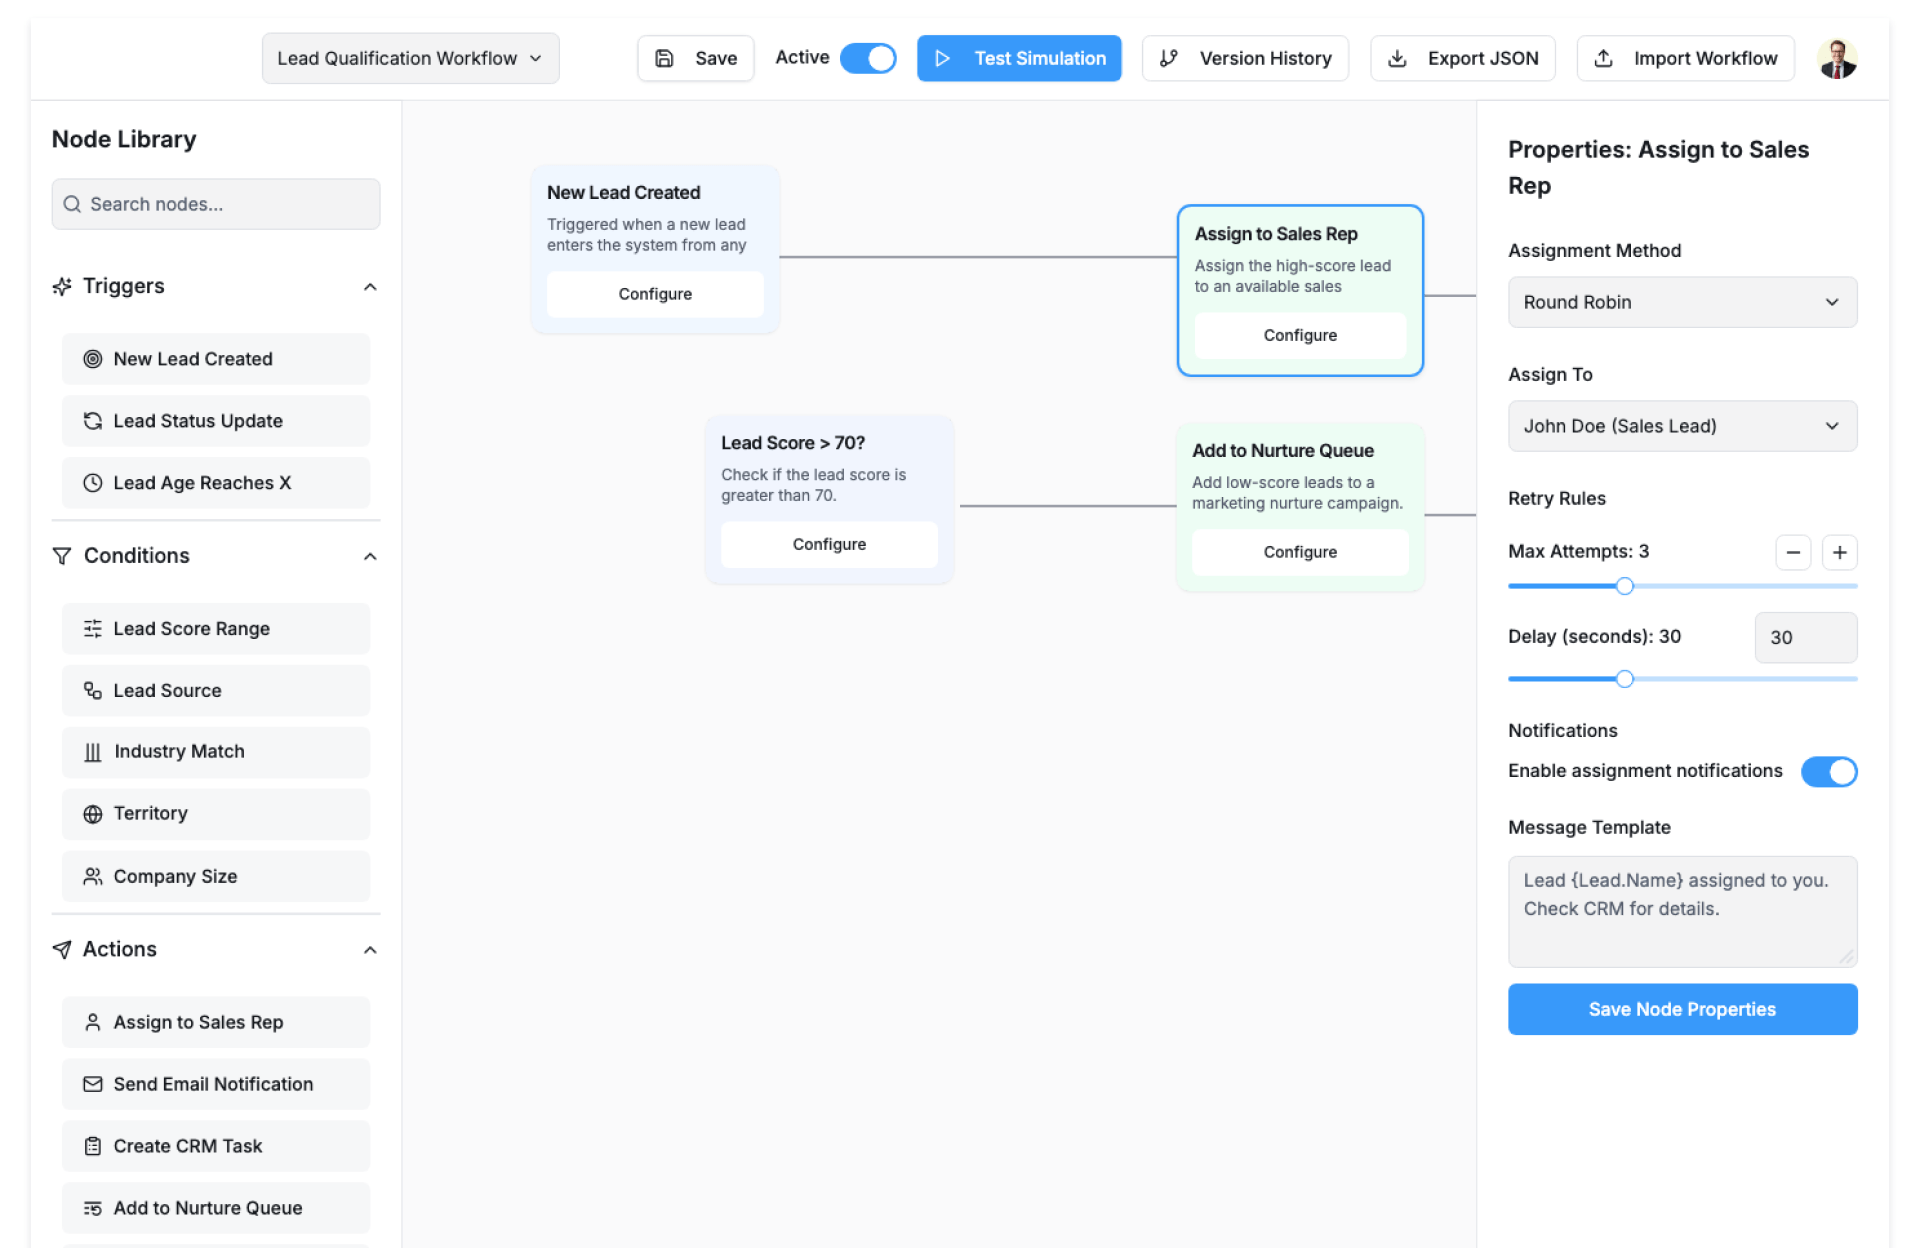Click the Save Node Properties button
1920x1248 pixels.
[1681, 1009]
